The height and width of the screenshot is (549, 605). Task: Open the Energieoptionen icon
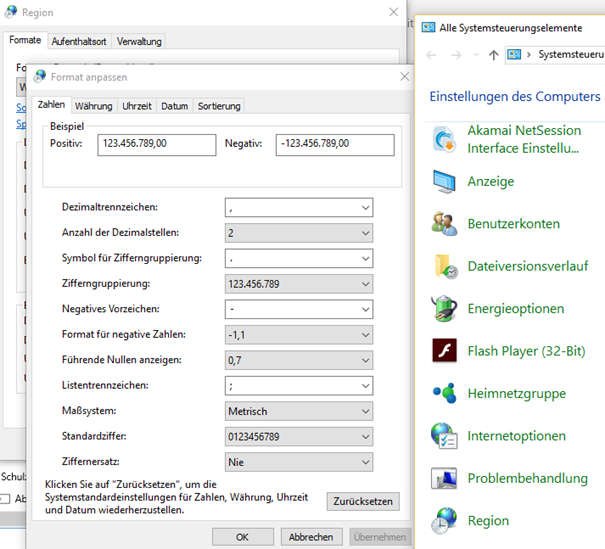[445, 309]
